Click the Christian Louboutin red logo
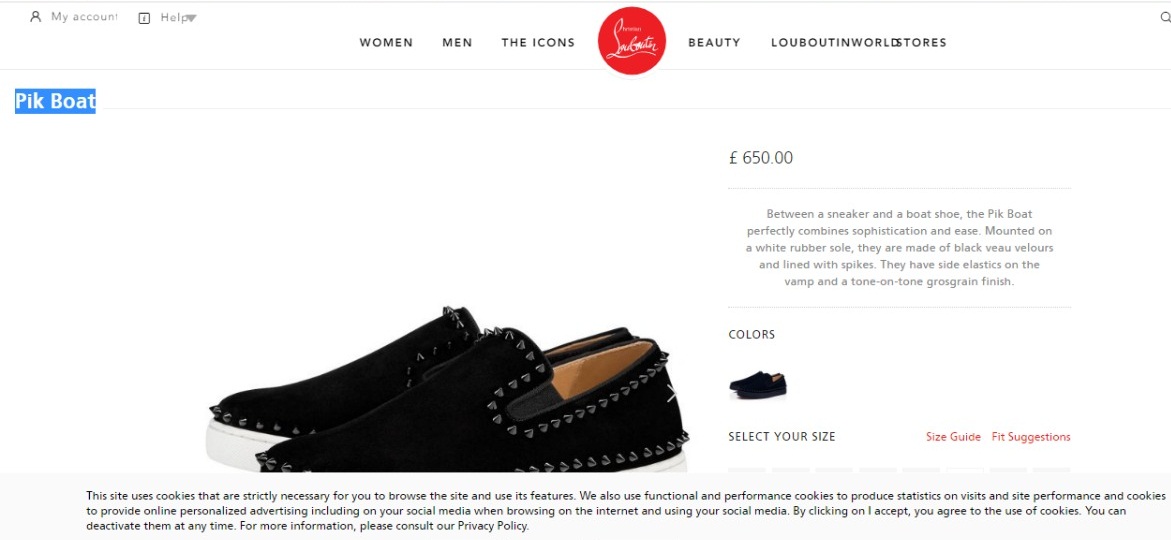1171x540 pixels. 632,41
